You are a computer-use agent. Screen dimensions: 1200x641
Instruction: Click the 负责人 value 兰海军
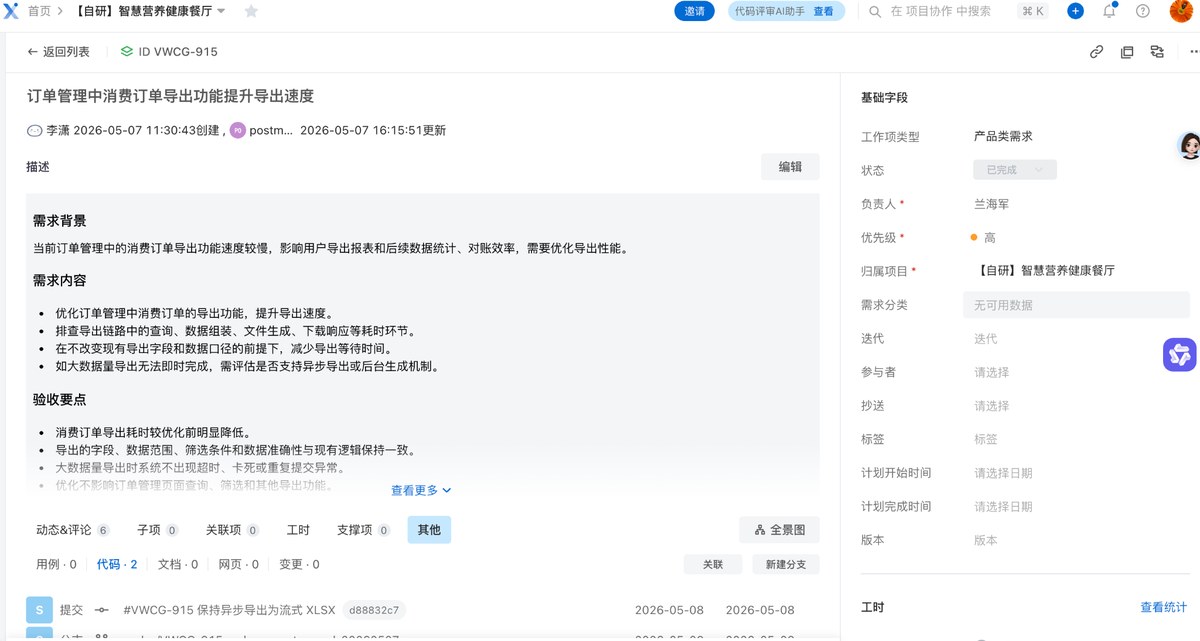[x=992, y=204]
